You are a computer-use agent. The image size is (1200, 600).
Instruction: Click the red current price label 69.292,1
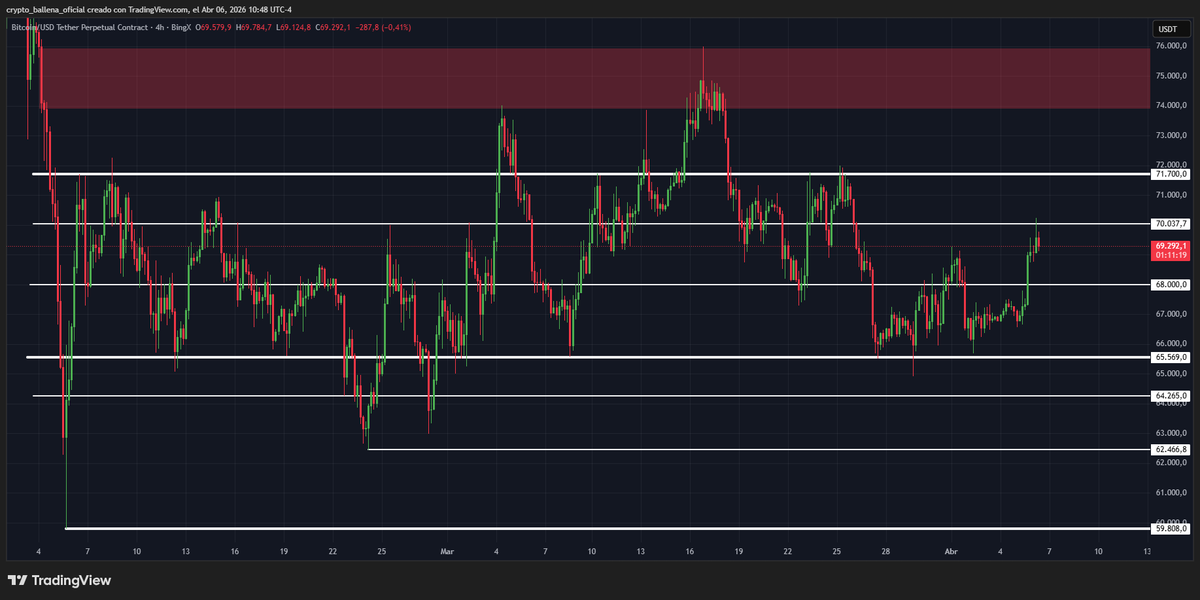click(1170, 245)
